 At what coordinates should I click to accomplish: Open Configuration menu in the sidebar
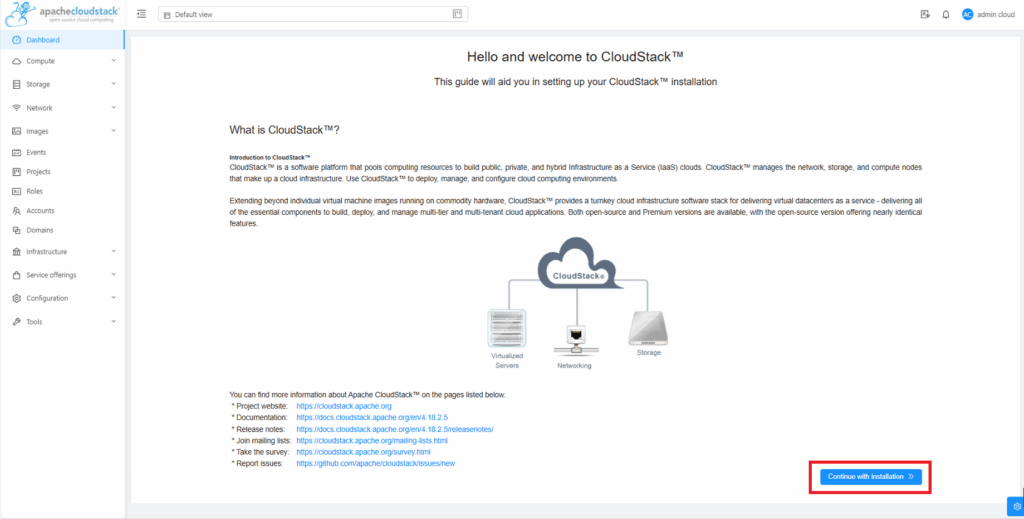[x=62, y=298]
